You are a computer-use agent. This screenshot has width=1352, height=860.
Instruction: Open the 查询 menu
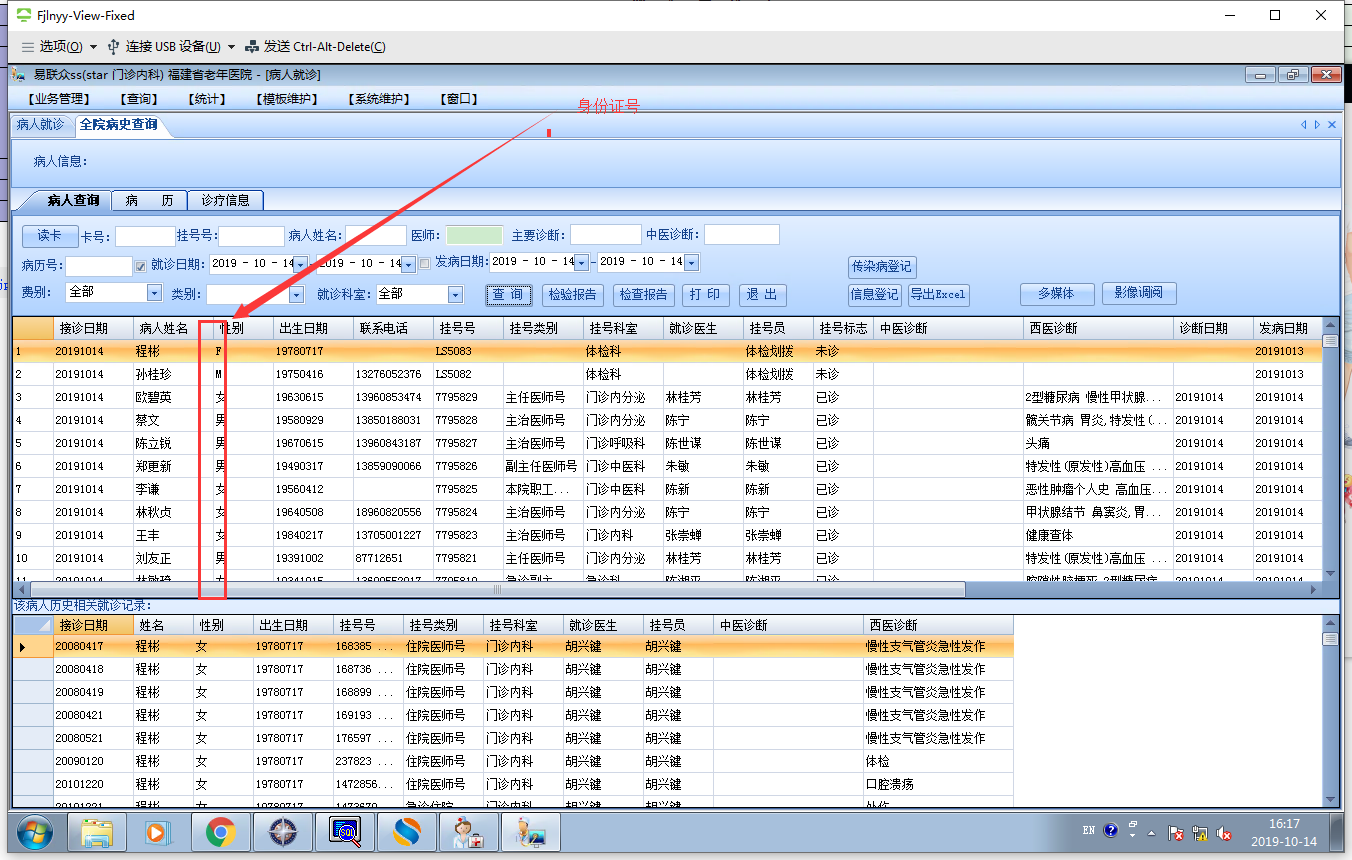tap(139, 99)
